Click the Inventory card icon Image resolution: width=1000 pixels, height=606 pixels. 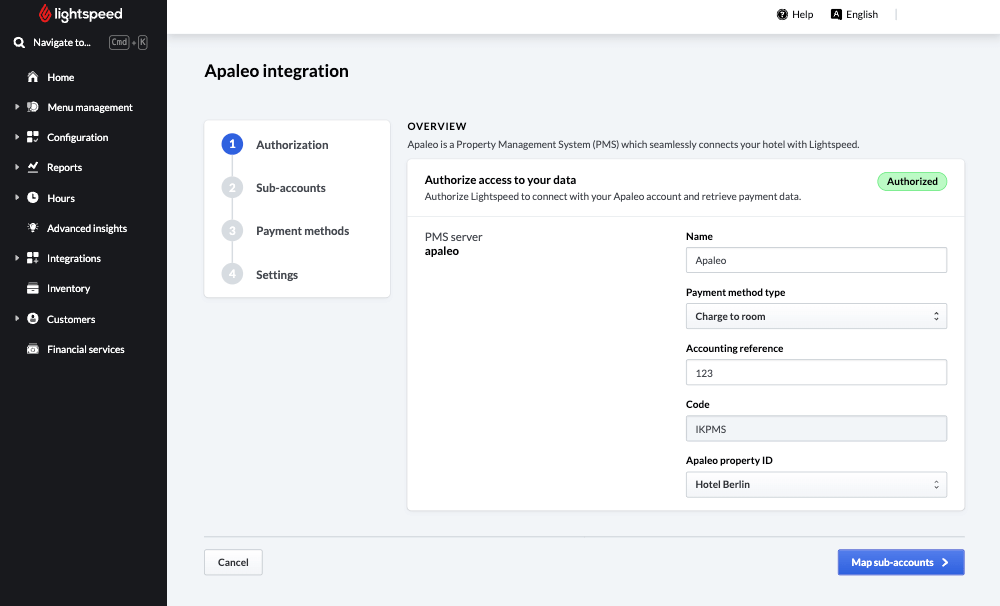(33, 288)
